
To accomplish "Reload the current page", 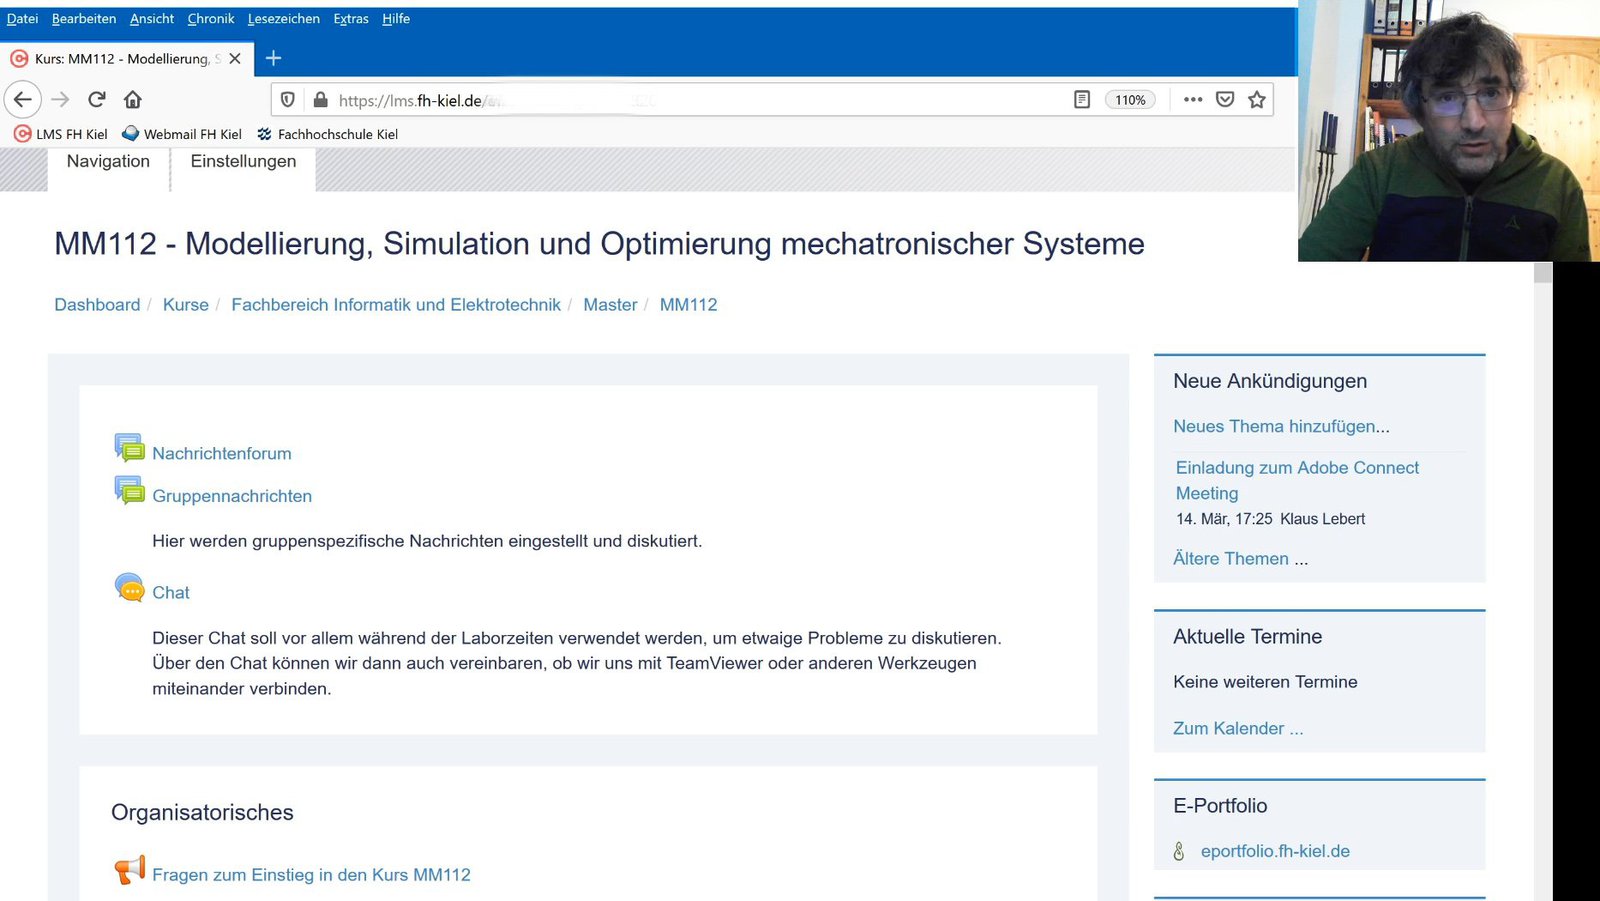I will tap(96, 99).
